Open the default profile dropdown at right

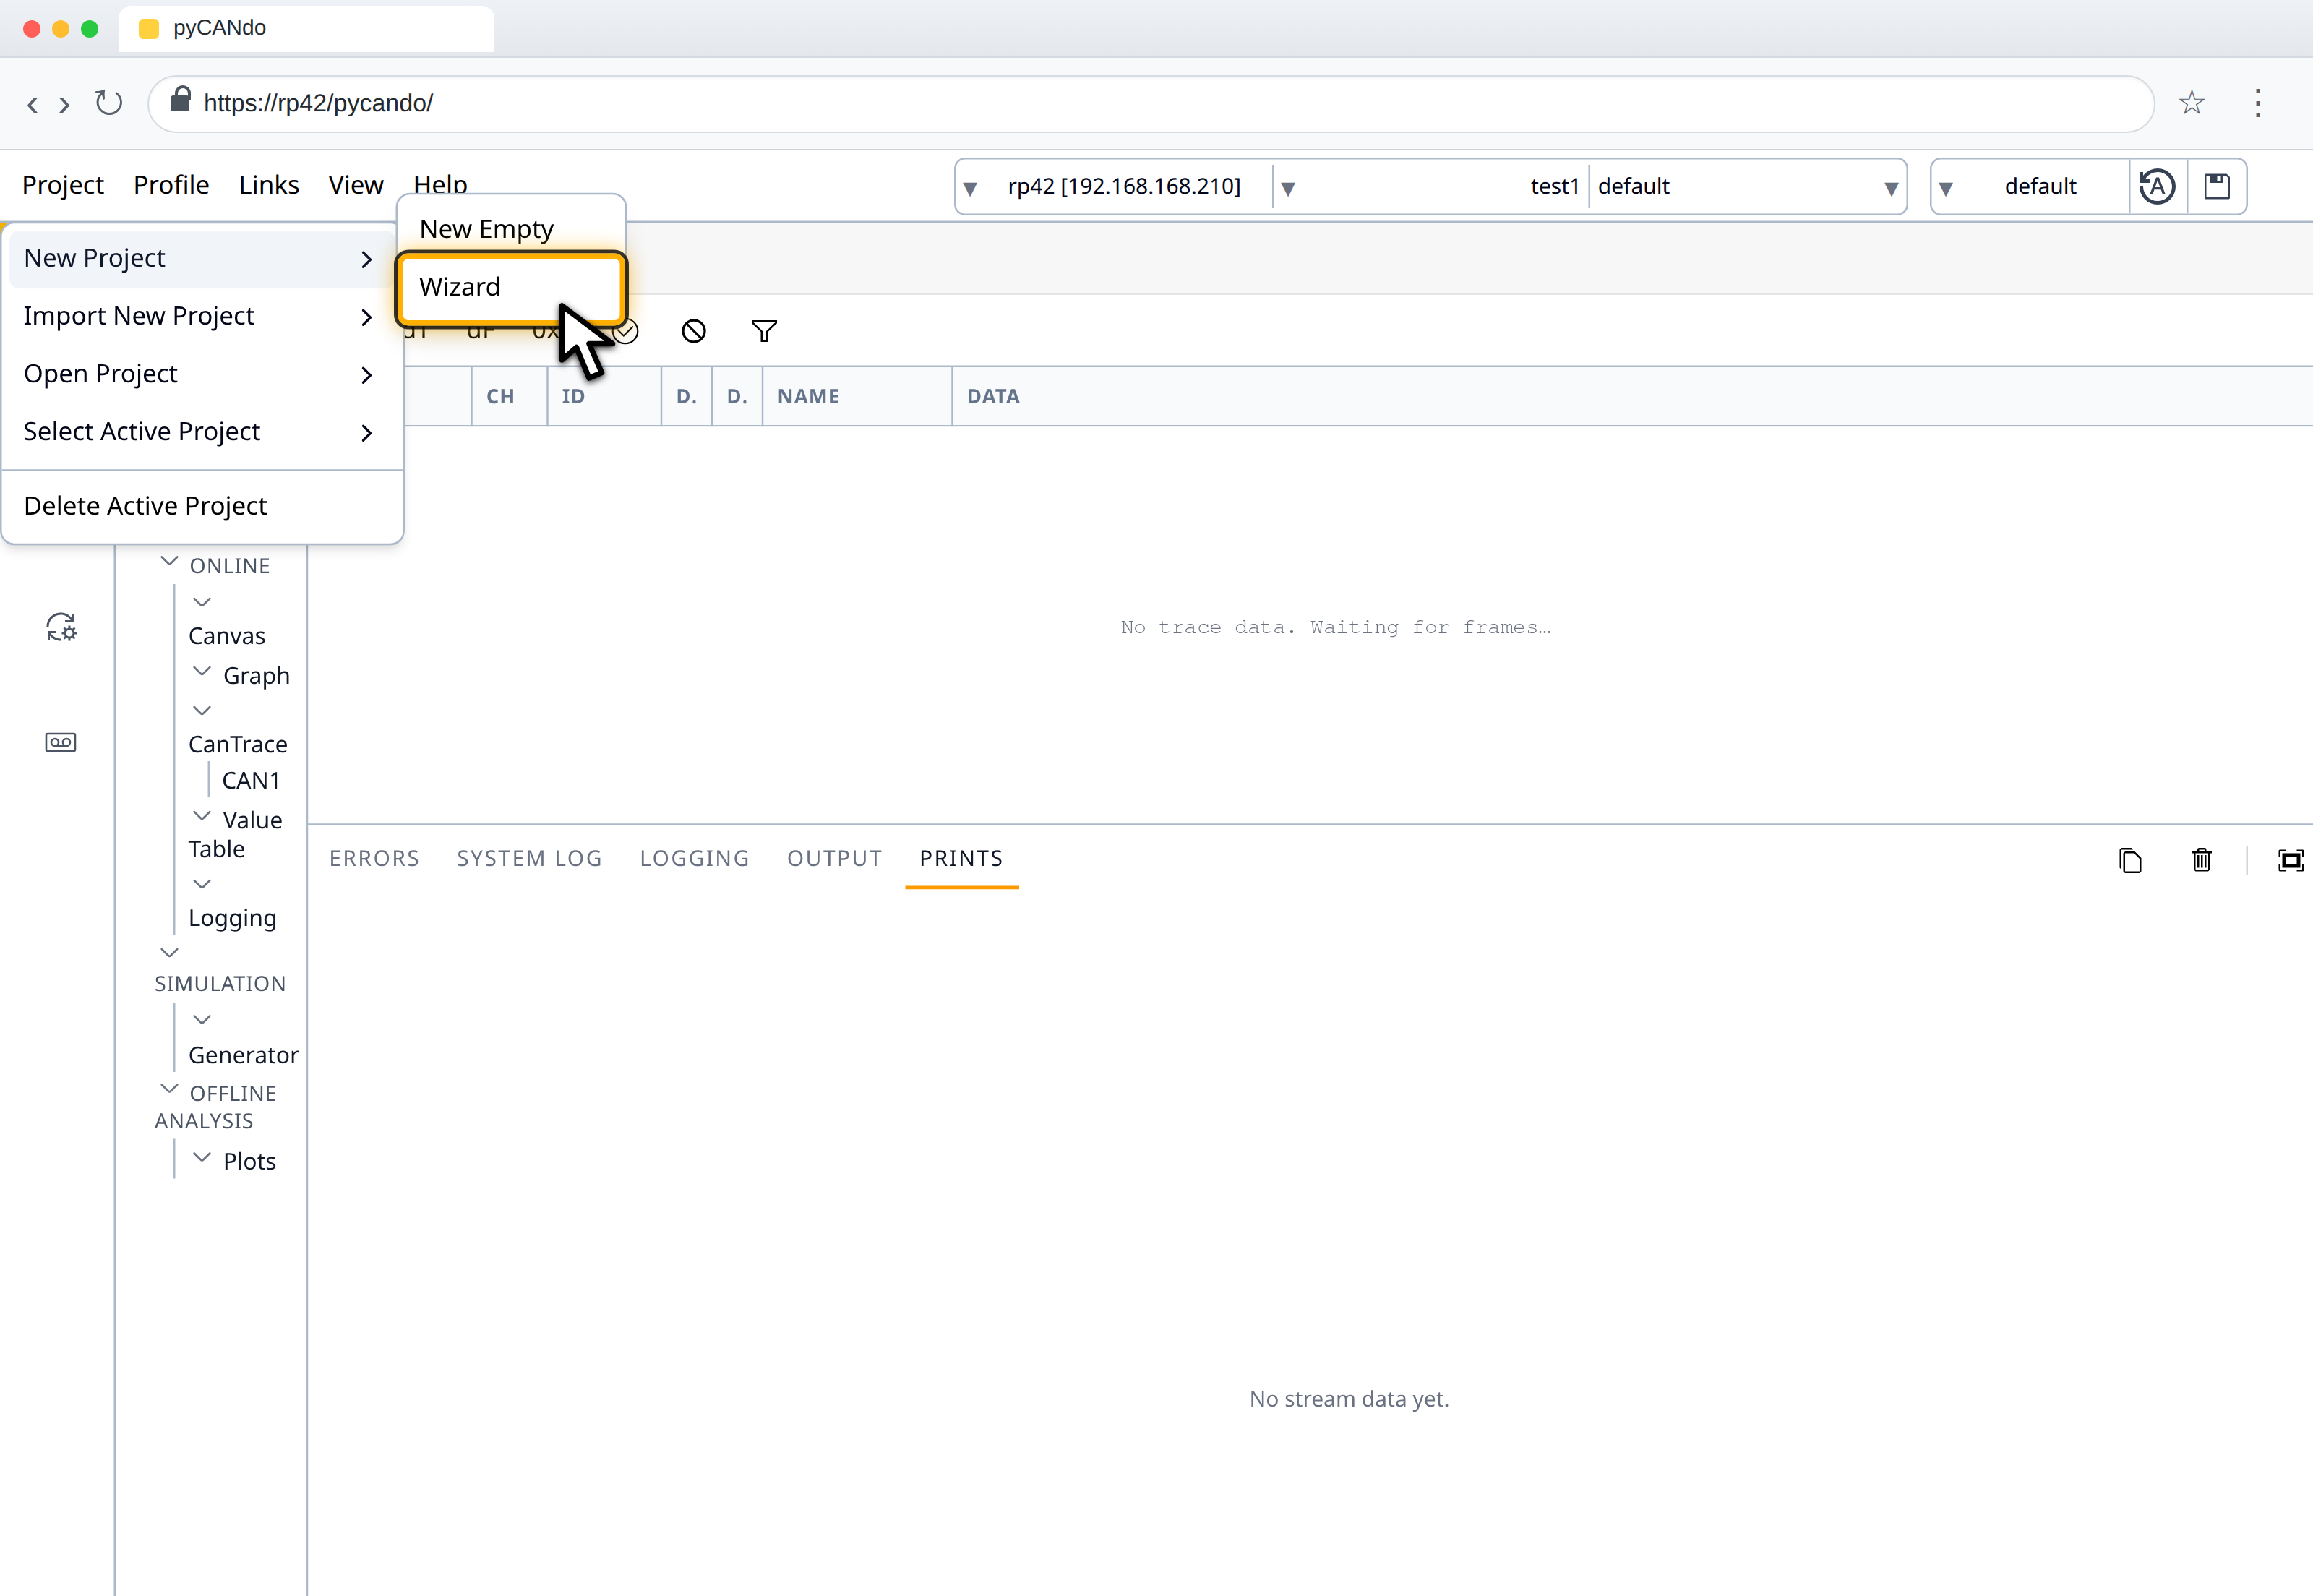point(2030,186)
